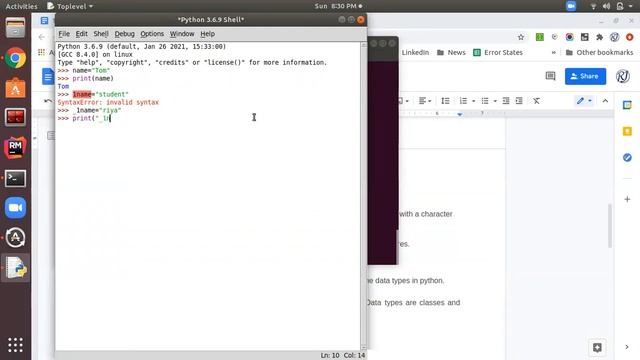Open Google Tasks side panel icon
This screenshot has width=640, height=360.
click(x=627, y=158)
